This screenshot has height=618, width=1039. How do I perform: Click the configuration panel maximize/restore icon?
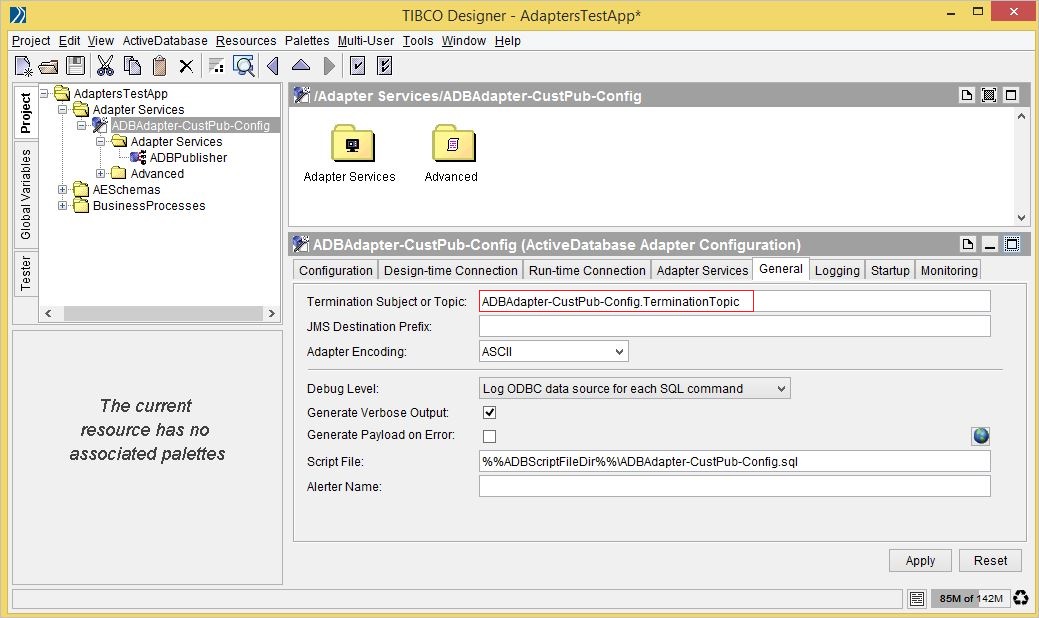1012,244
